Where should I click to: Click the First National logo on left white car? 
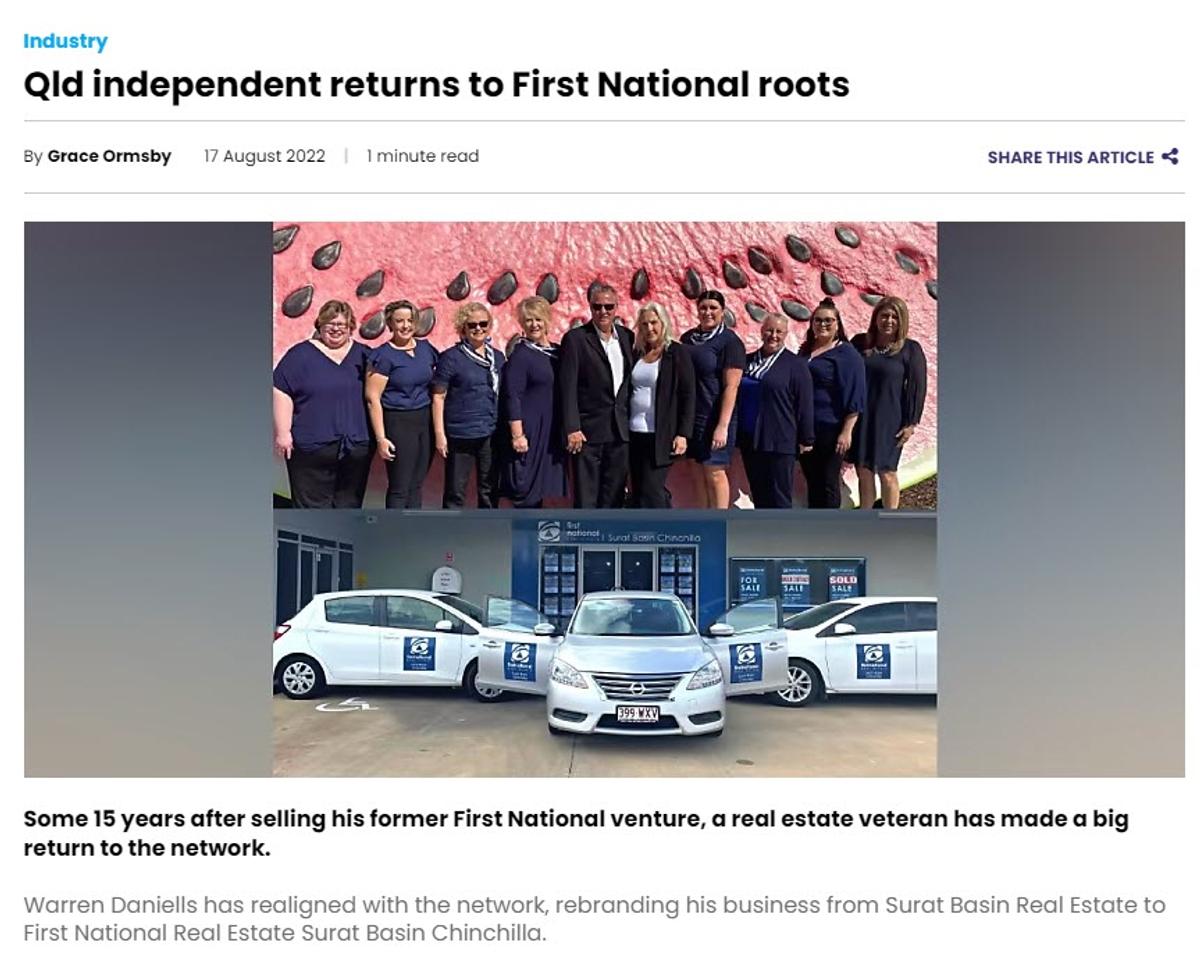coord(419,653)
